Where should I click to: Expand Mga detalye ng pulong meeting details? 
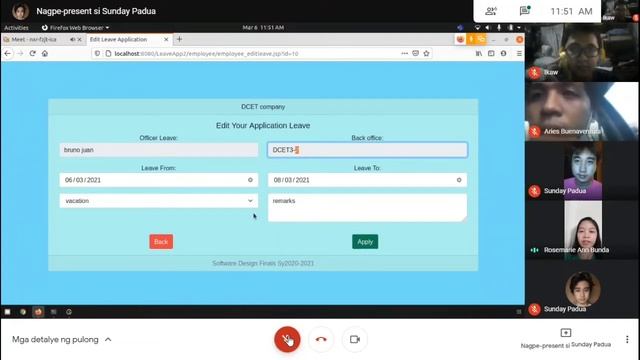tap(62, 340)
